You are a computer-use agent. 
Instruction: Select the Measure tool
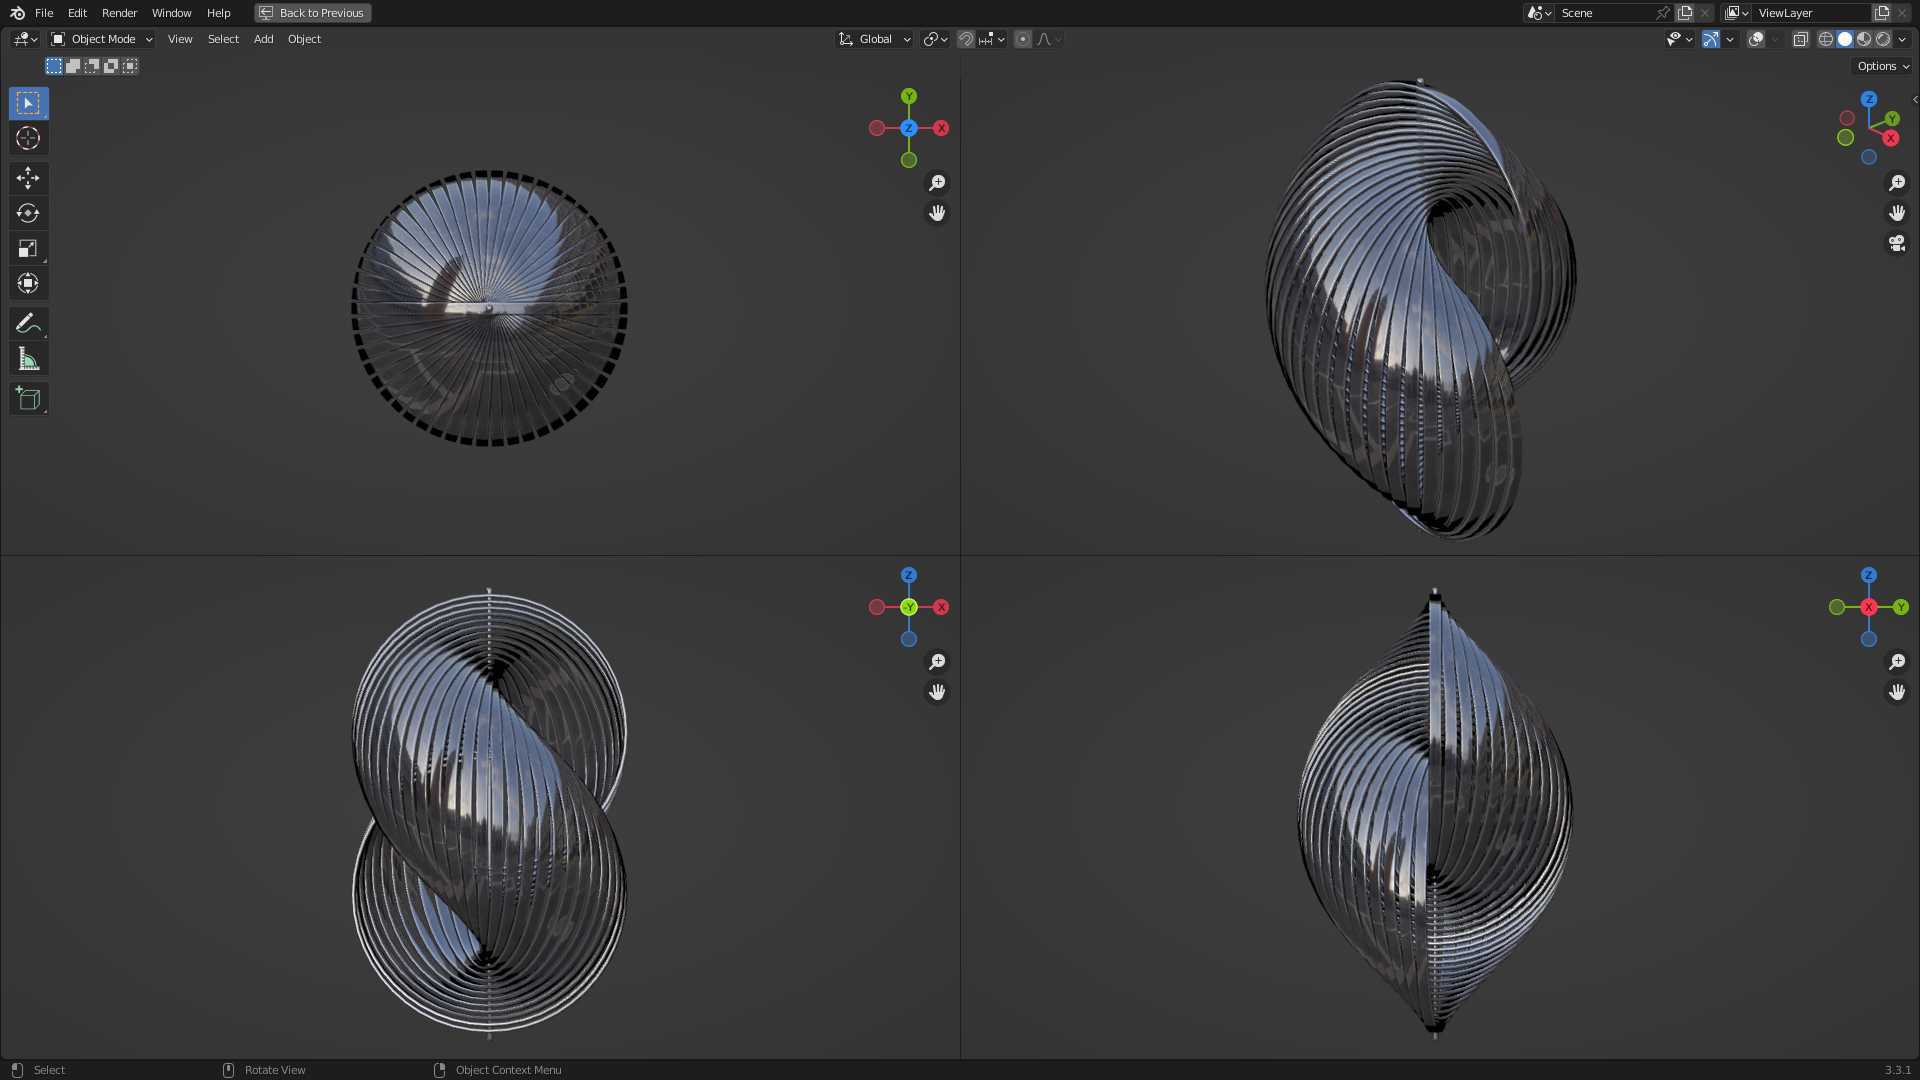click(28, 358)
